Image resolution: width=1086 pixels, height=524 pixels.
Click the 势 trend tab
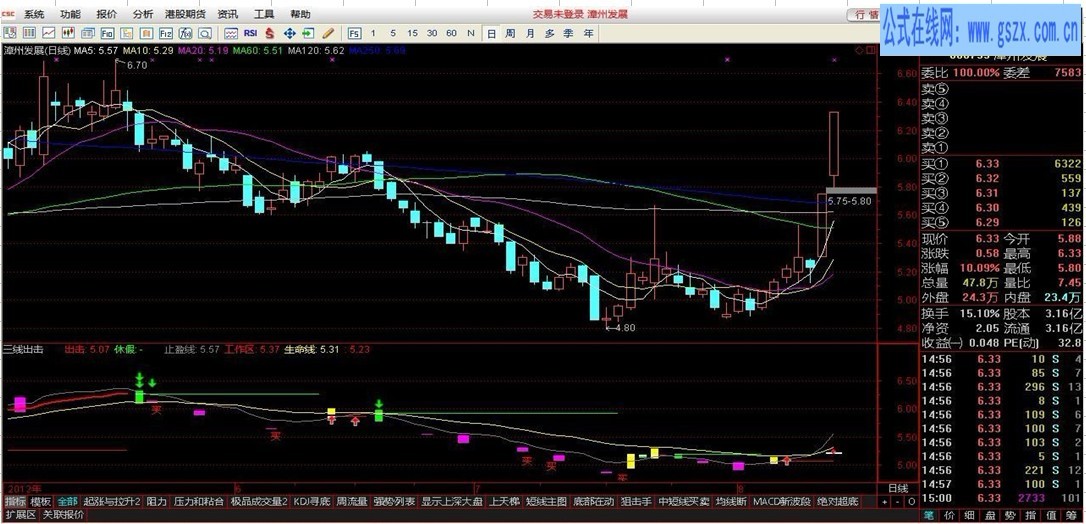pos(1012,515)
